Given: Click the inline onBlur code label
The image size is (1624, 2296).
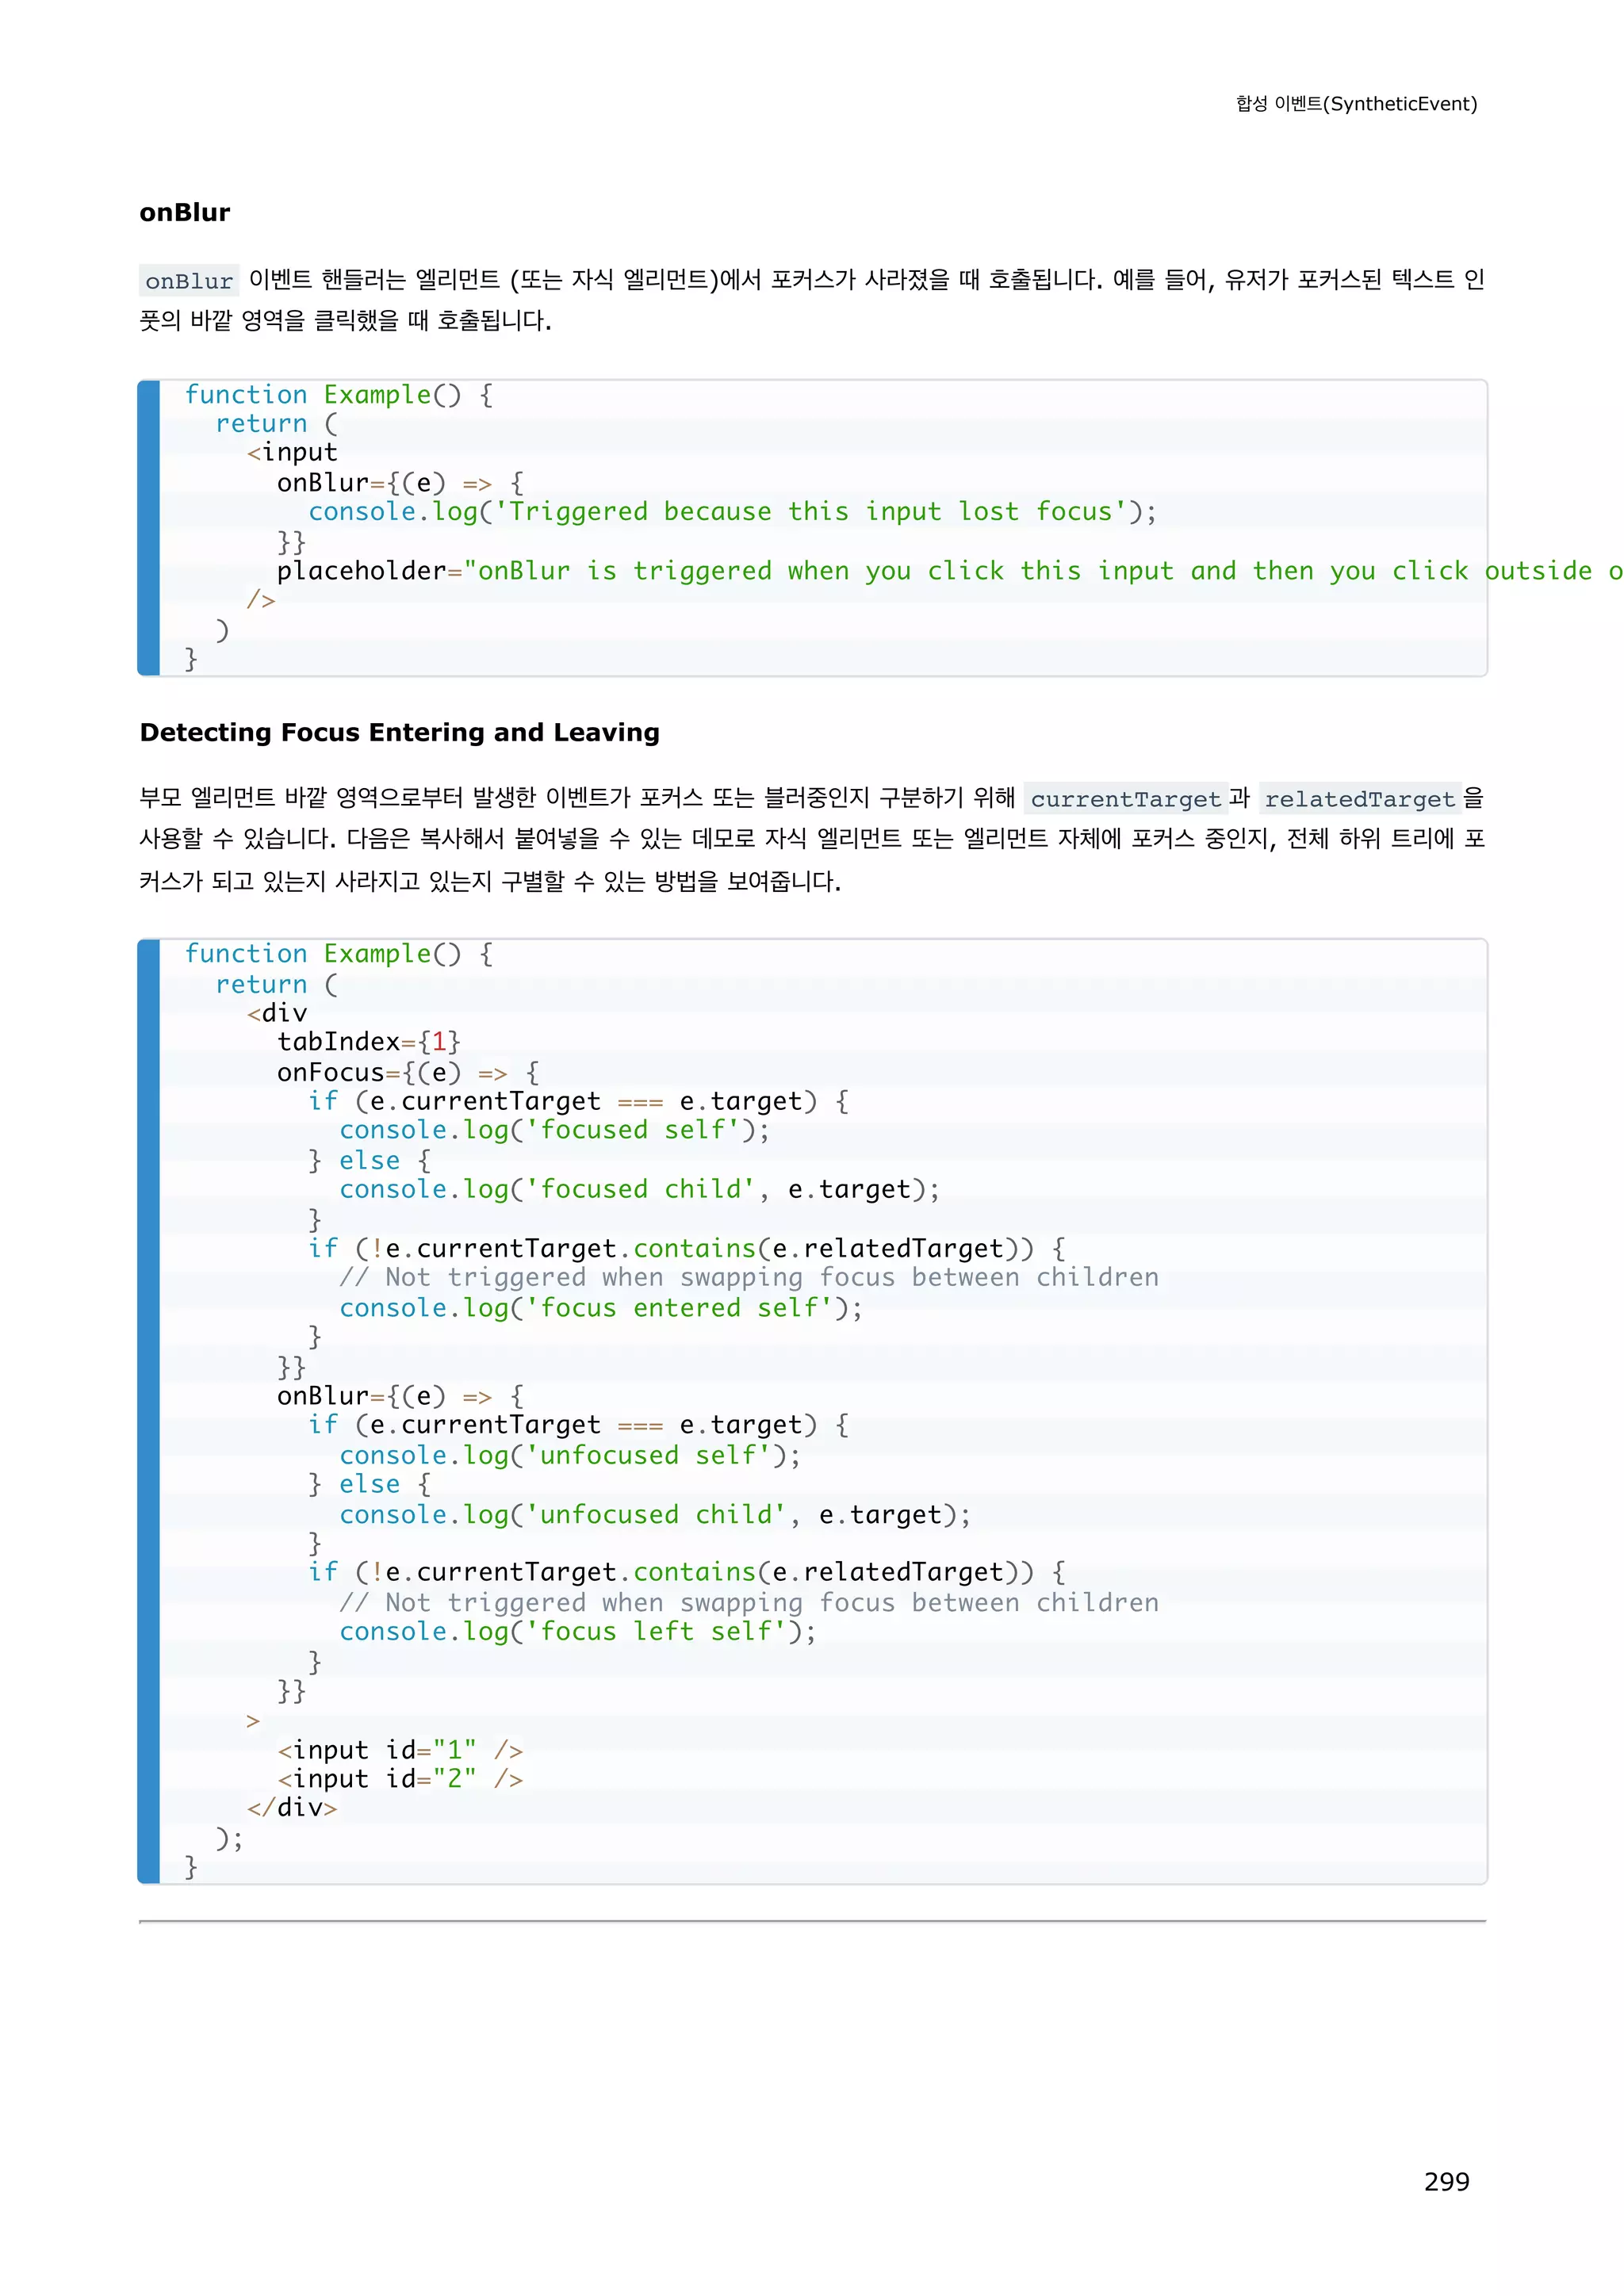Looking at the screenshot, I should pos(189,281).
